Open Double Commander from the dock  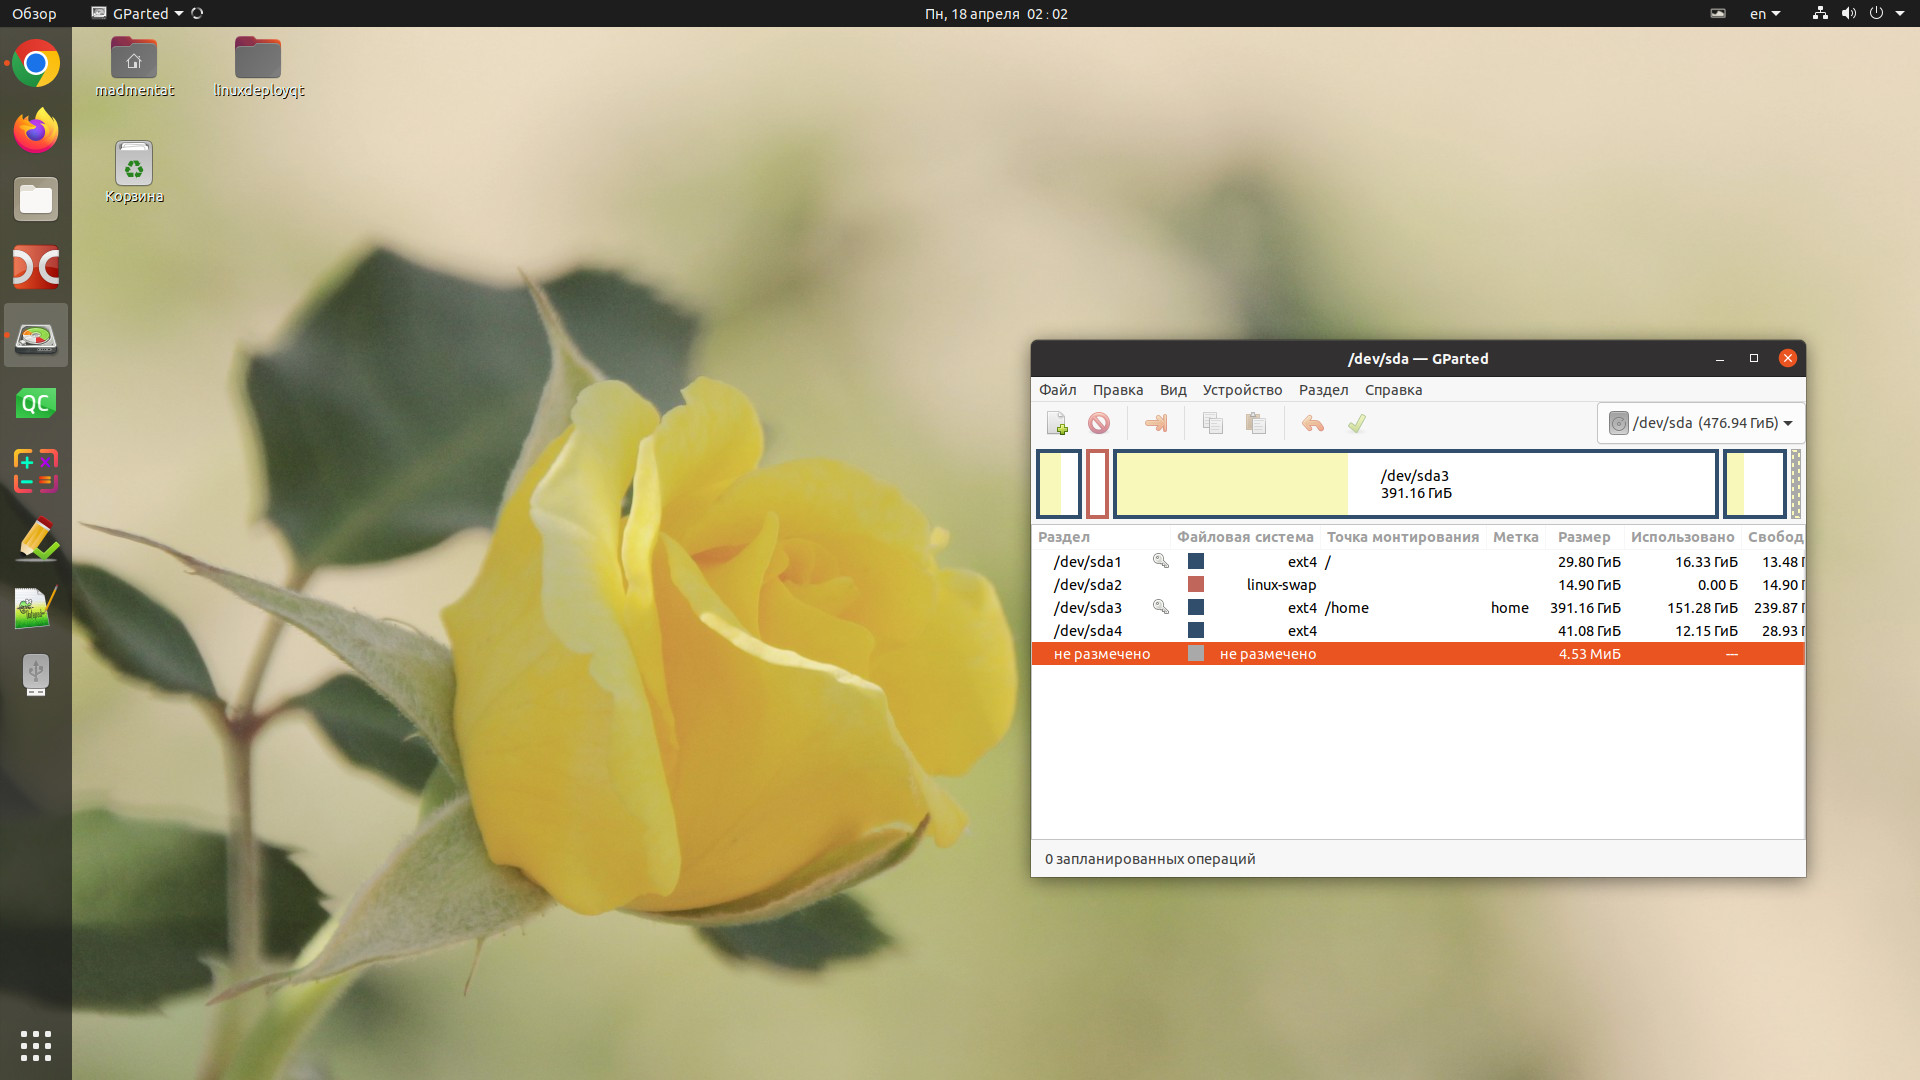36,267
